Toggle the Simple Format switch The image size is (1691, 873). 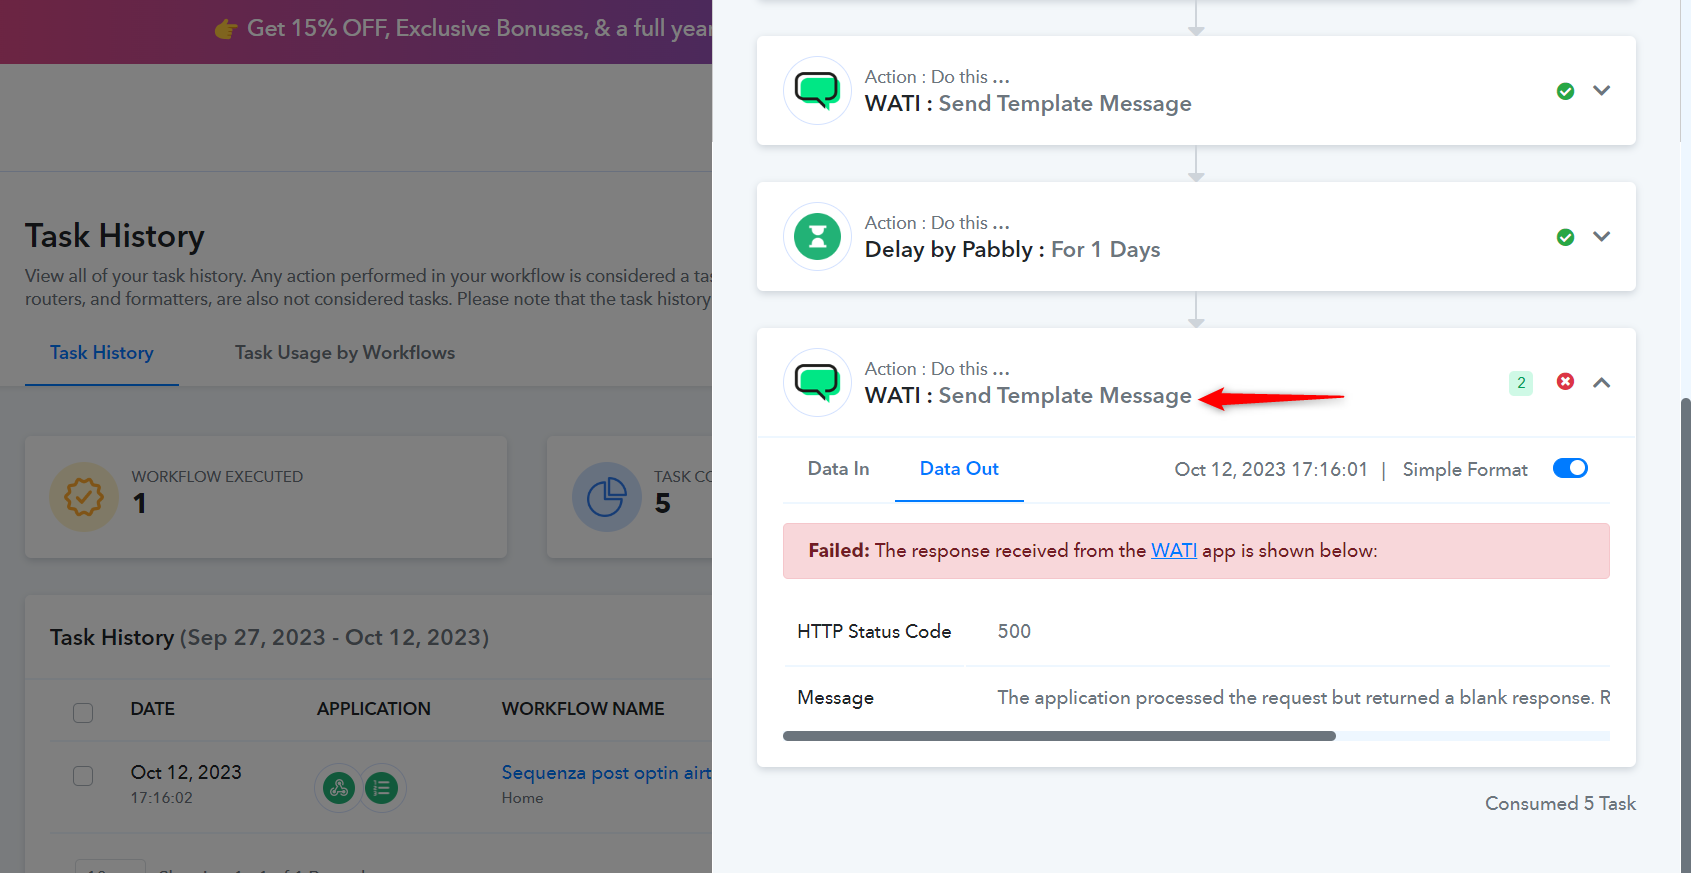[x=1570, y=468]
